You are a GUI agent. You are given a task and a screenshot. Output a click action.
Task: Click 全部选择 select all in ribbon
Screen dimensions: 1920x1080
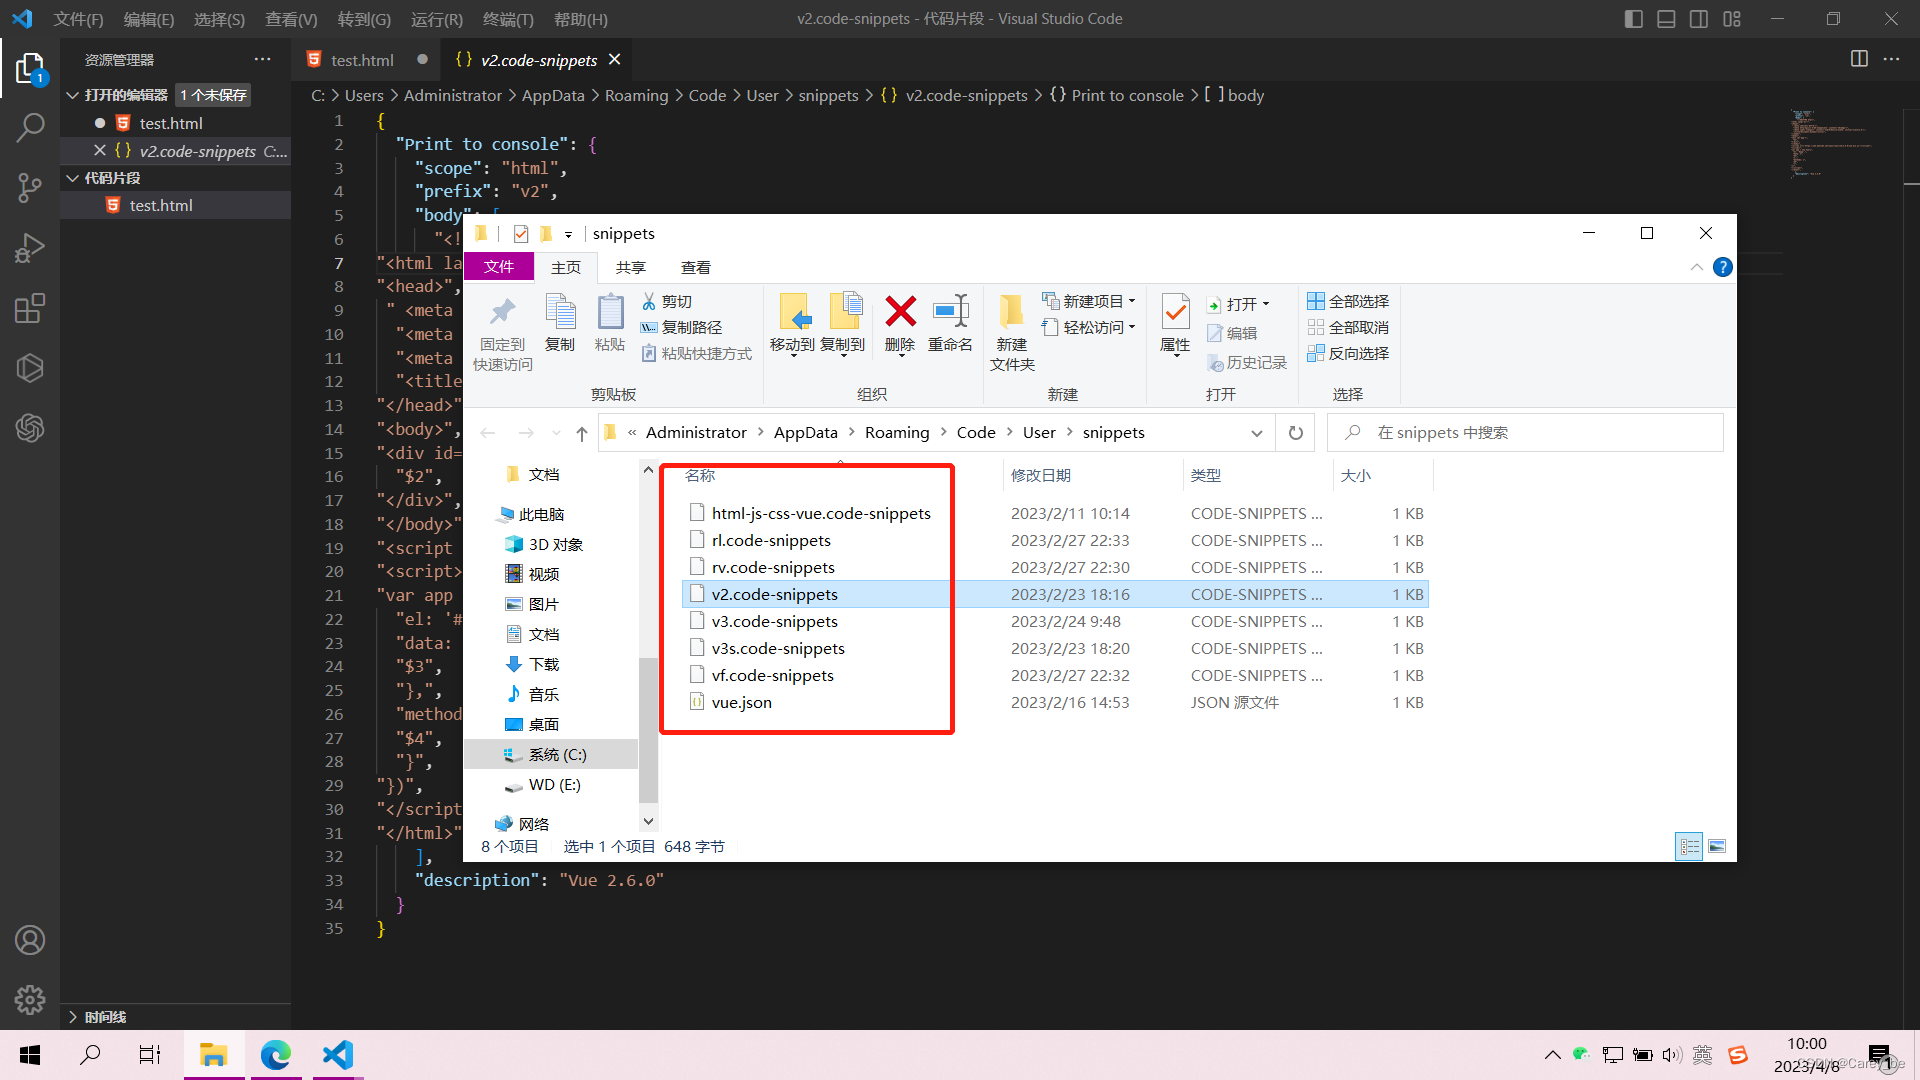[x=1348, y=301]
